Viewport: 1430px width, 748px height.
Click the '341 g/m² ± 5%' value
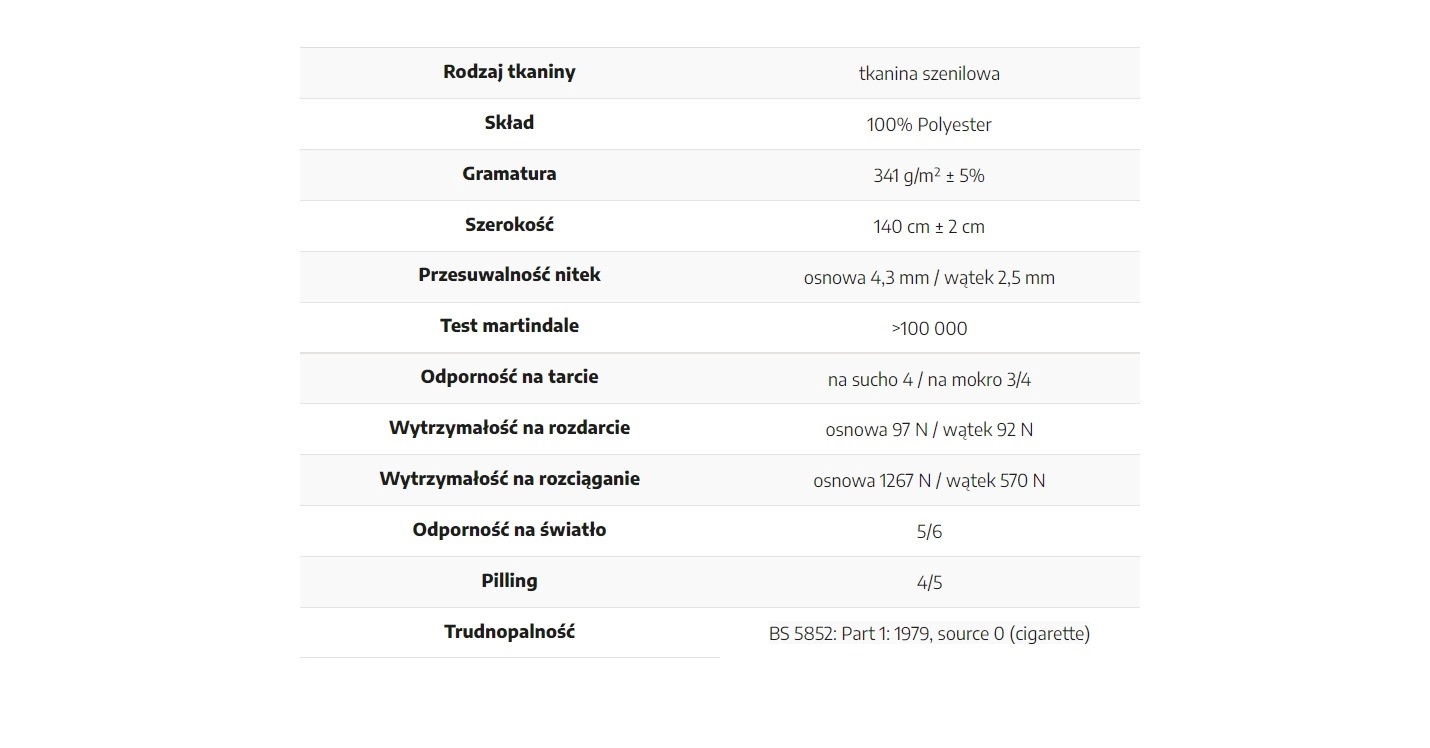coord(929,175)
